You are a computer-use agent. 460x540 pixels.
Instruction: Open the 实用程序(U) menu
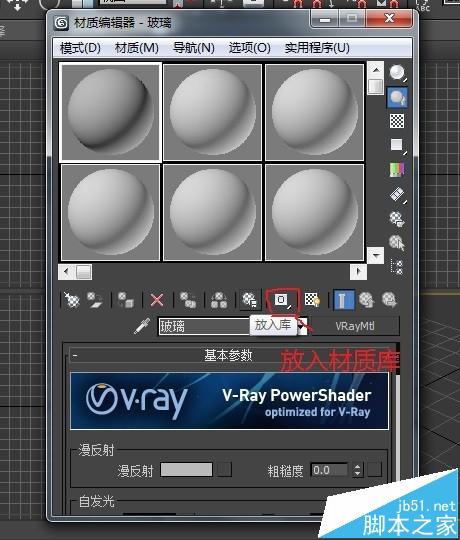click(317, 48)
